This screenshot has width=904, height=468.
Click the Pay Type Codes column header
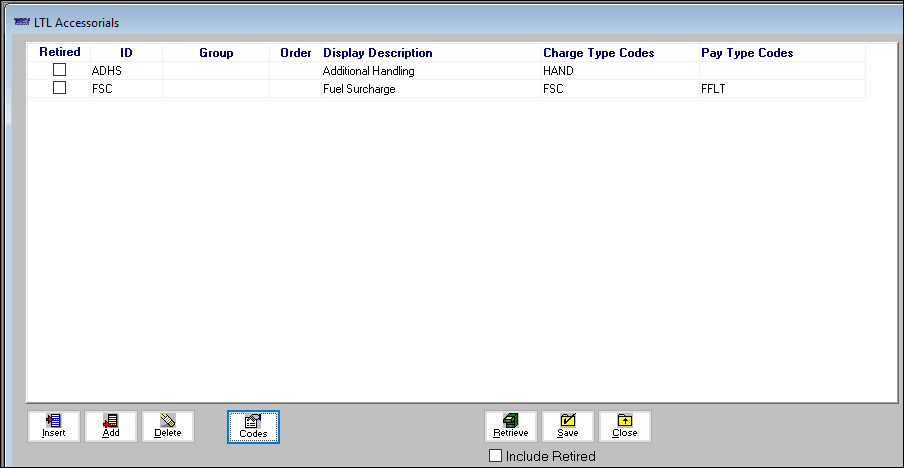coord(747,53)
